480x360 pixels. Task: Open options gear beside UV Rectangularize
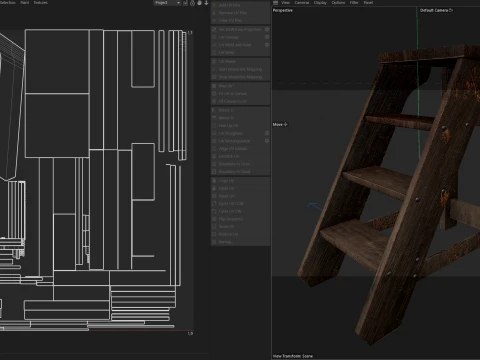click(x=267, y=141)
